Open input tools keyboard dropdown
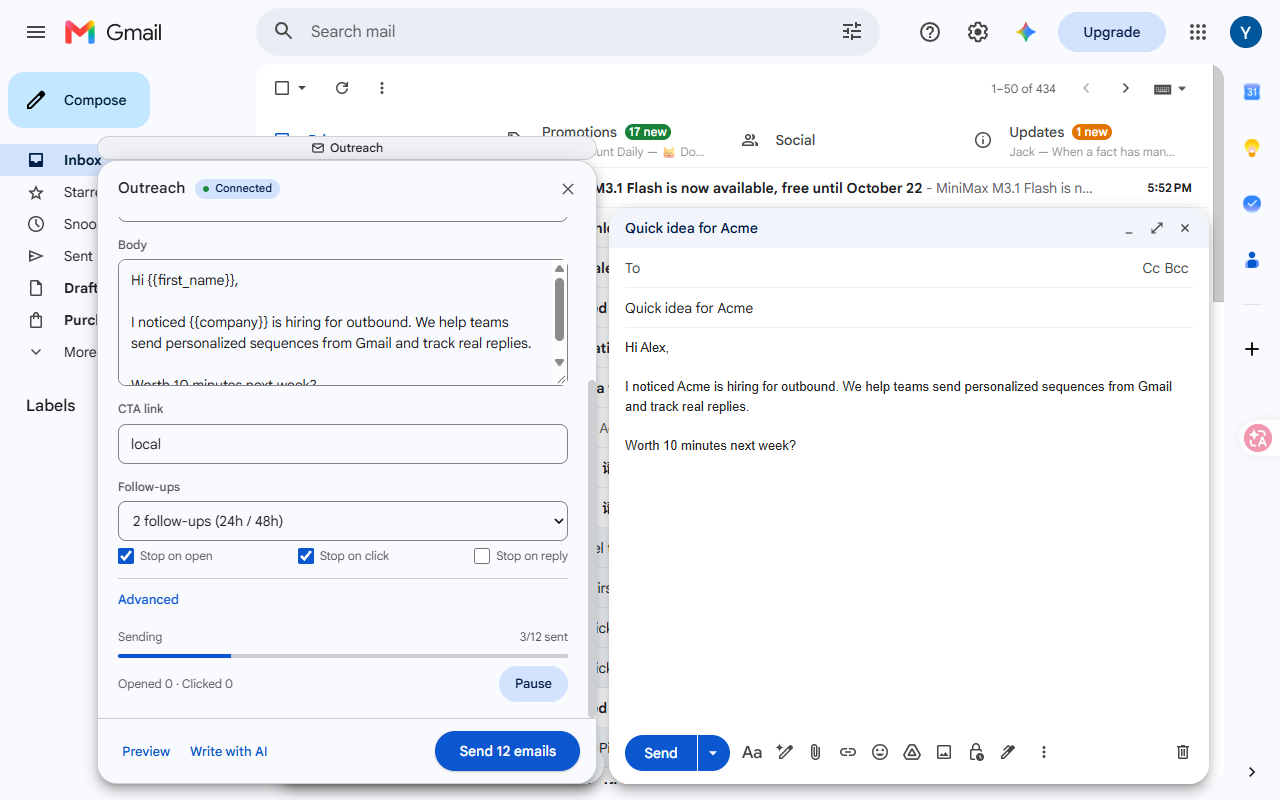1280x800 pixels. click(x=1170, y=88)
